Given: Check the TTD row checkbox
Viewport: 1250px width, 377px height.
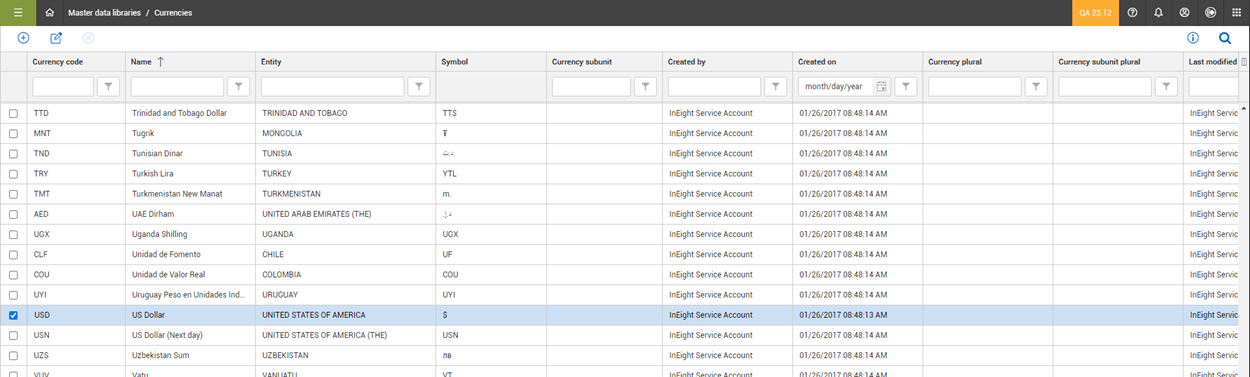Looking at the screenshot, I should pyautogui.click(x=13, y=114).
